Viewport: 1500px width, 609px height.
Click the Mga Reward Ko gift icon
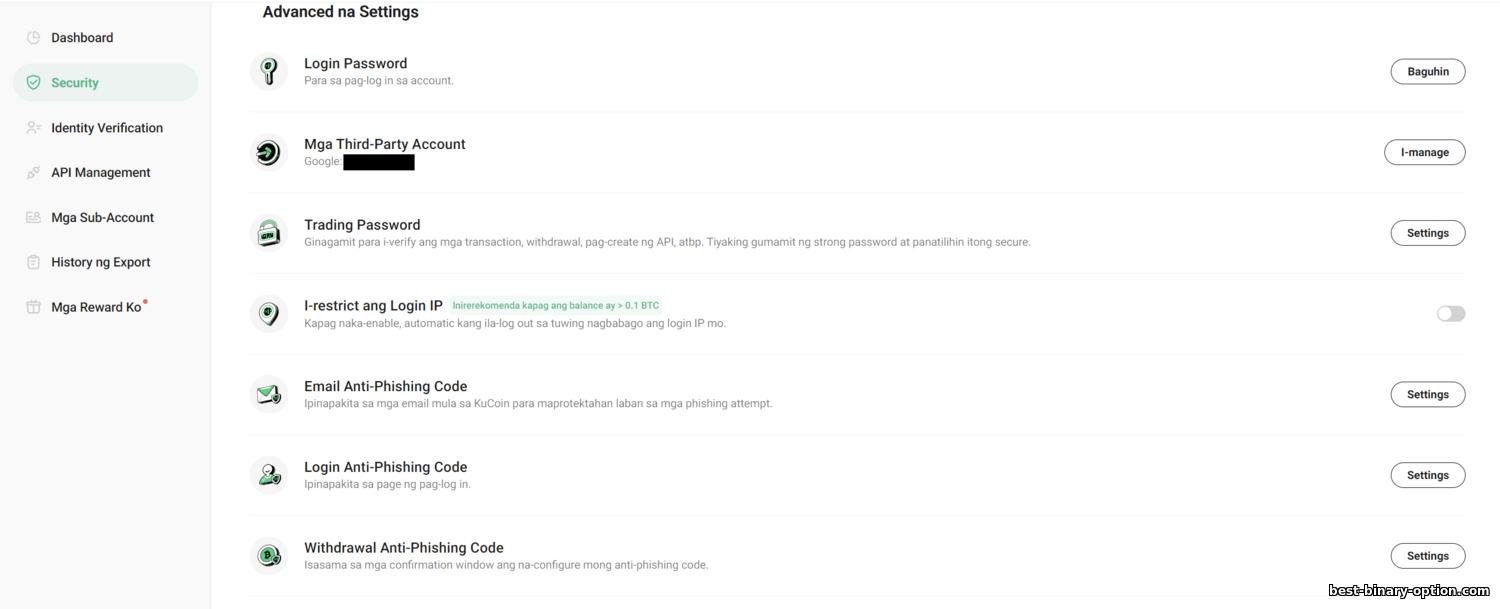(33, 307)
